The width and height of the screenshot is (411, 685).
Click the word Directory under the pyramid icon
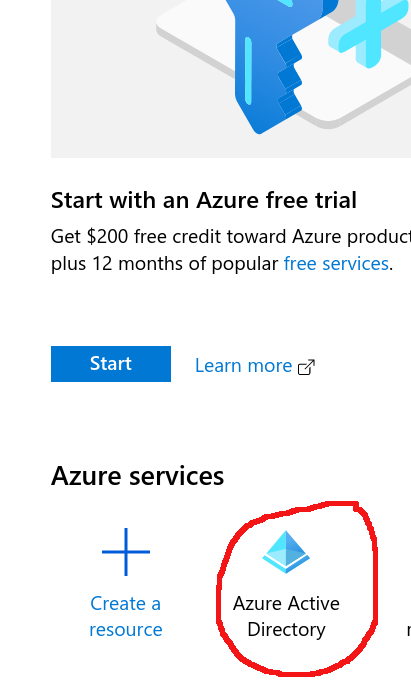(287, 630)
